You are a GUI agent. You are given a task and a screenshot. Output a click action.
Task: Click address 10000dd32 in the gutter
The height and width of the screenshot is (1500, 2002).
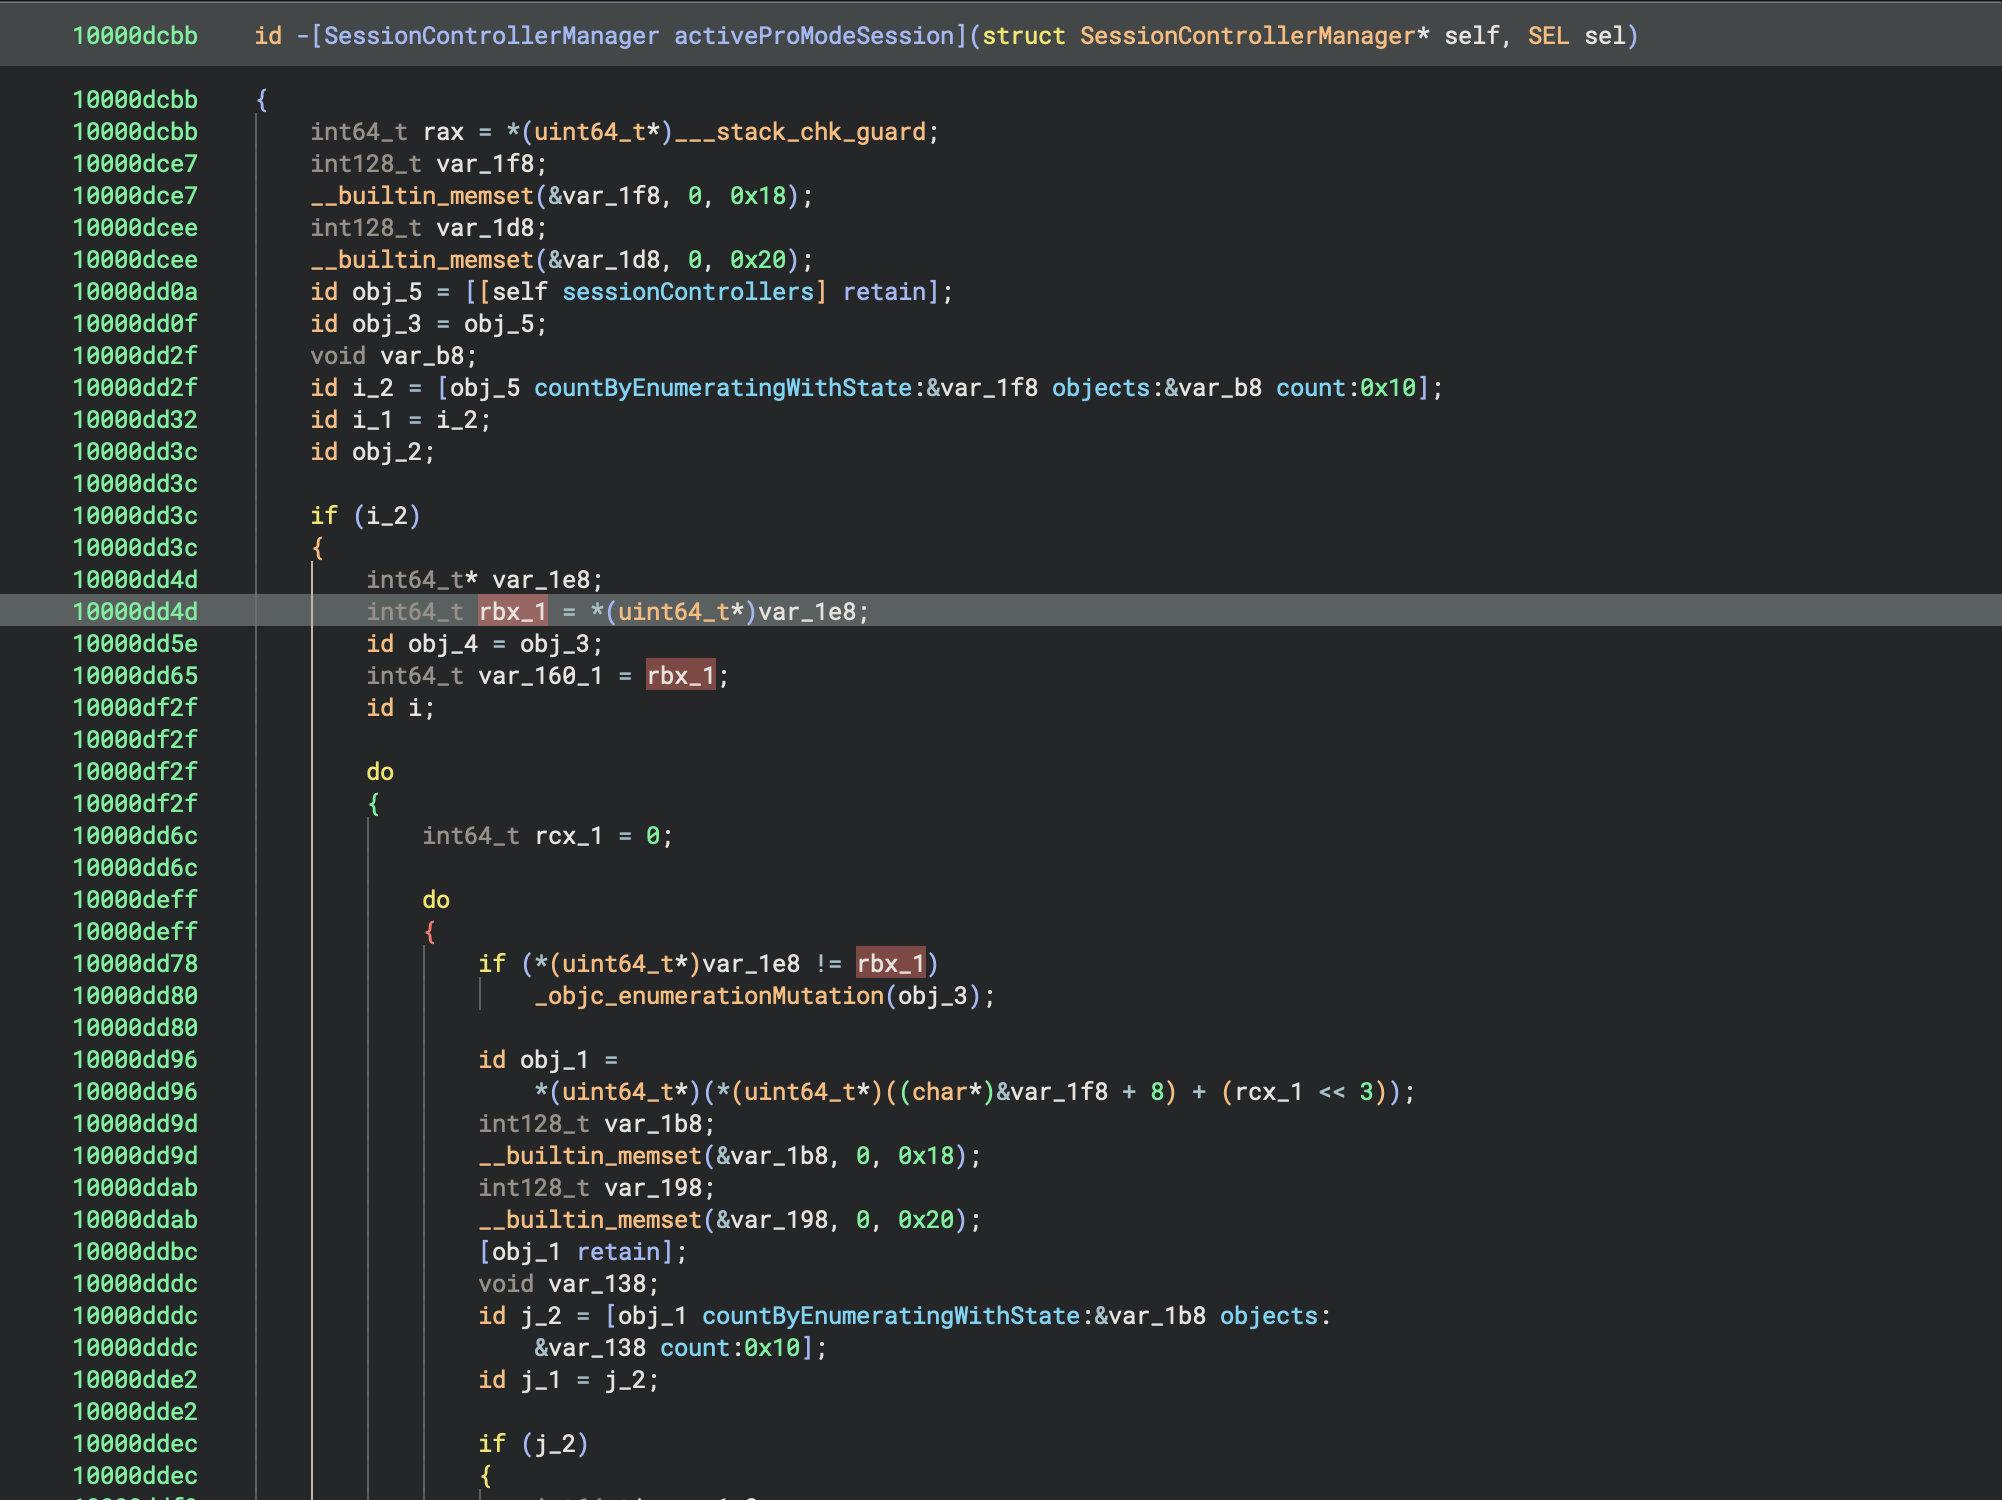[135, 420]
